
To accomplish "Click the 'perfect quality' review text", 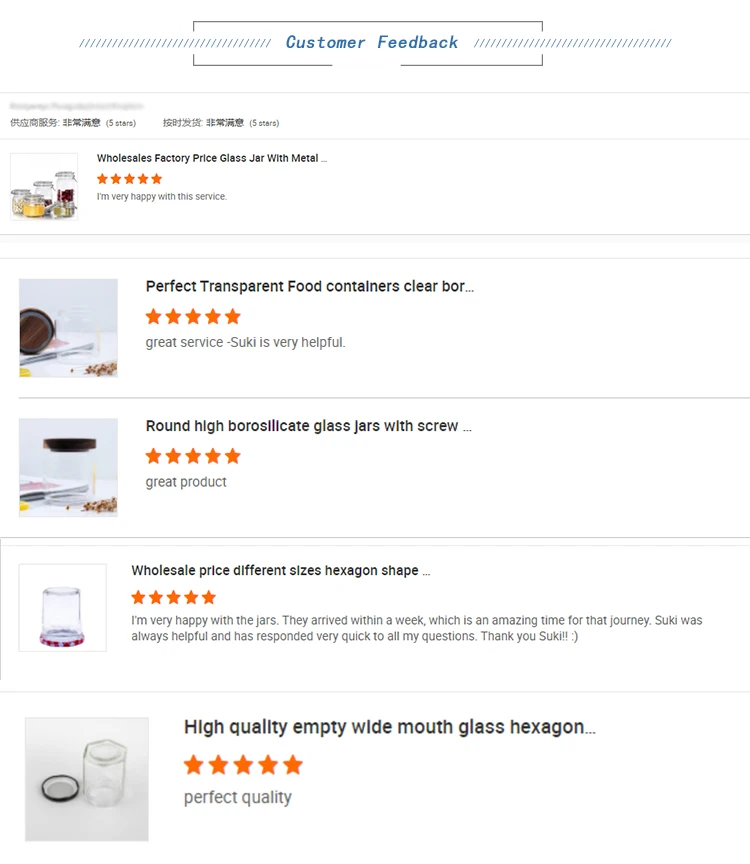I will pos(238,797).
